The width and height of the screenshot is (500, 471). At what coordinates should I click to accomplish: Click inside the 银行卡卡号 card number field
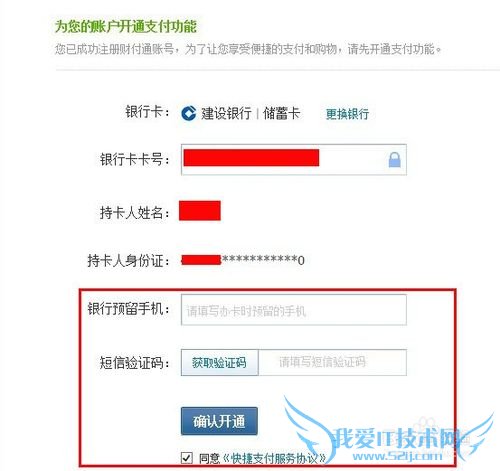point(294,160)
